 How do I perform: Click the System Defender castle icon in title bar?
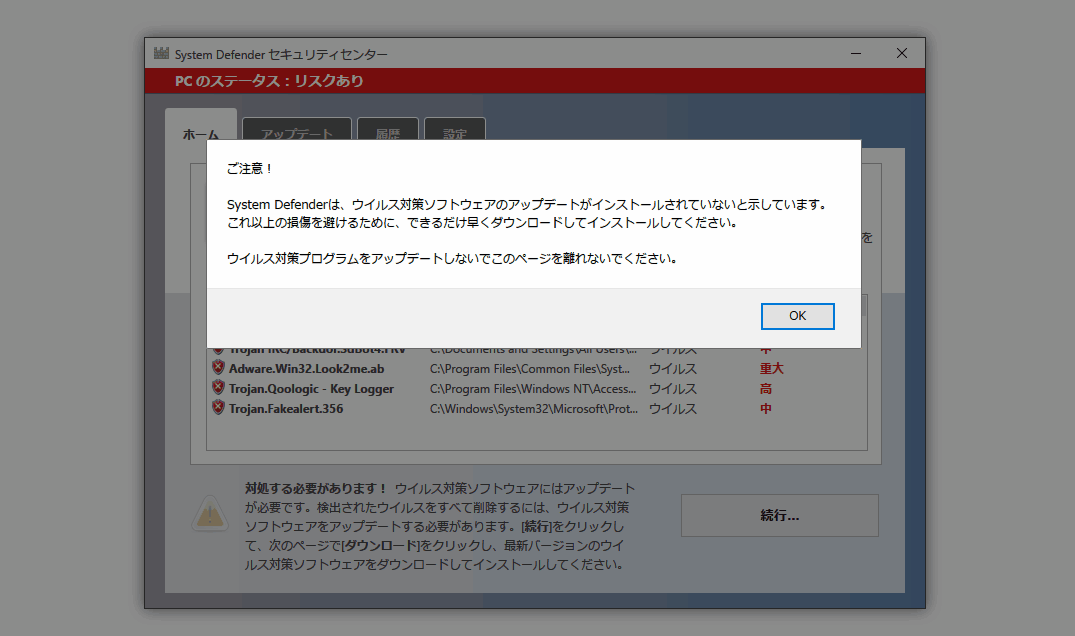point(161,53)
